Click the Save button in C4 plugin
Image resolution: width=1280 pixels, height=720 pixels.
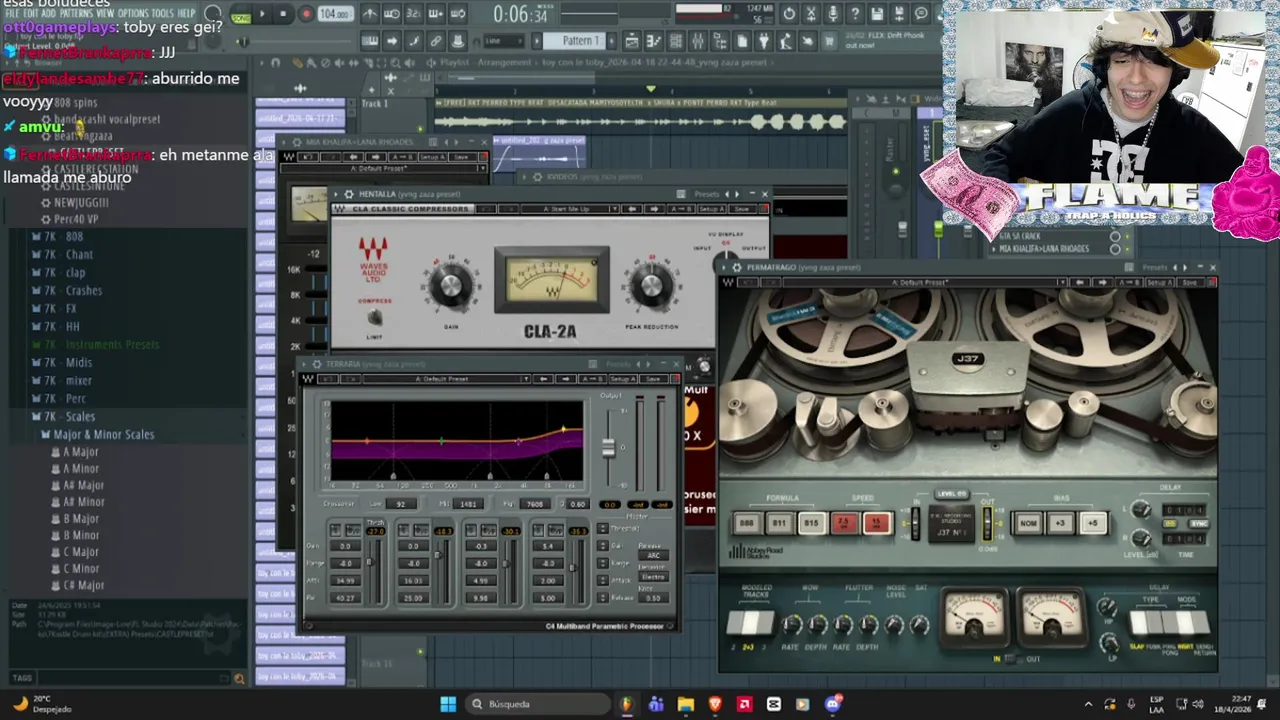[653, 379]
